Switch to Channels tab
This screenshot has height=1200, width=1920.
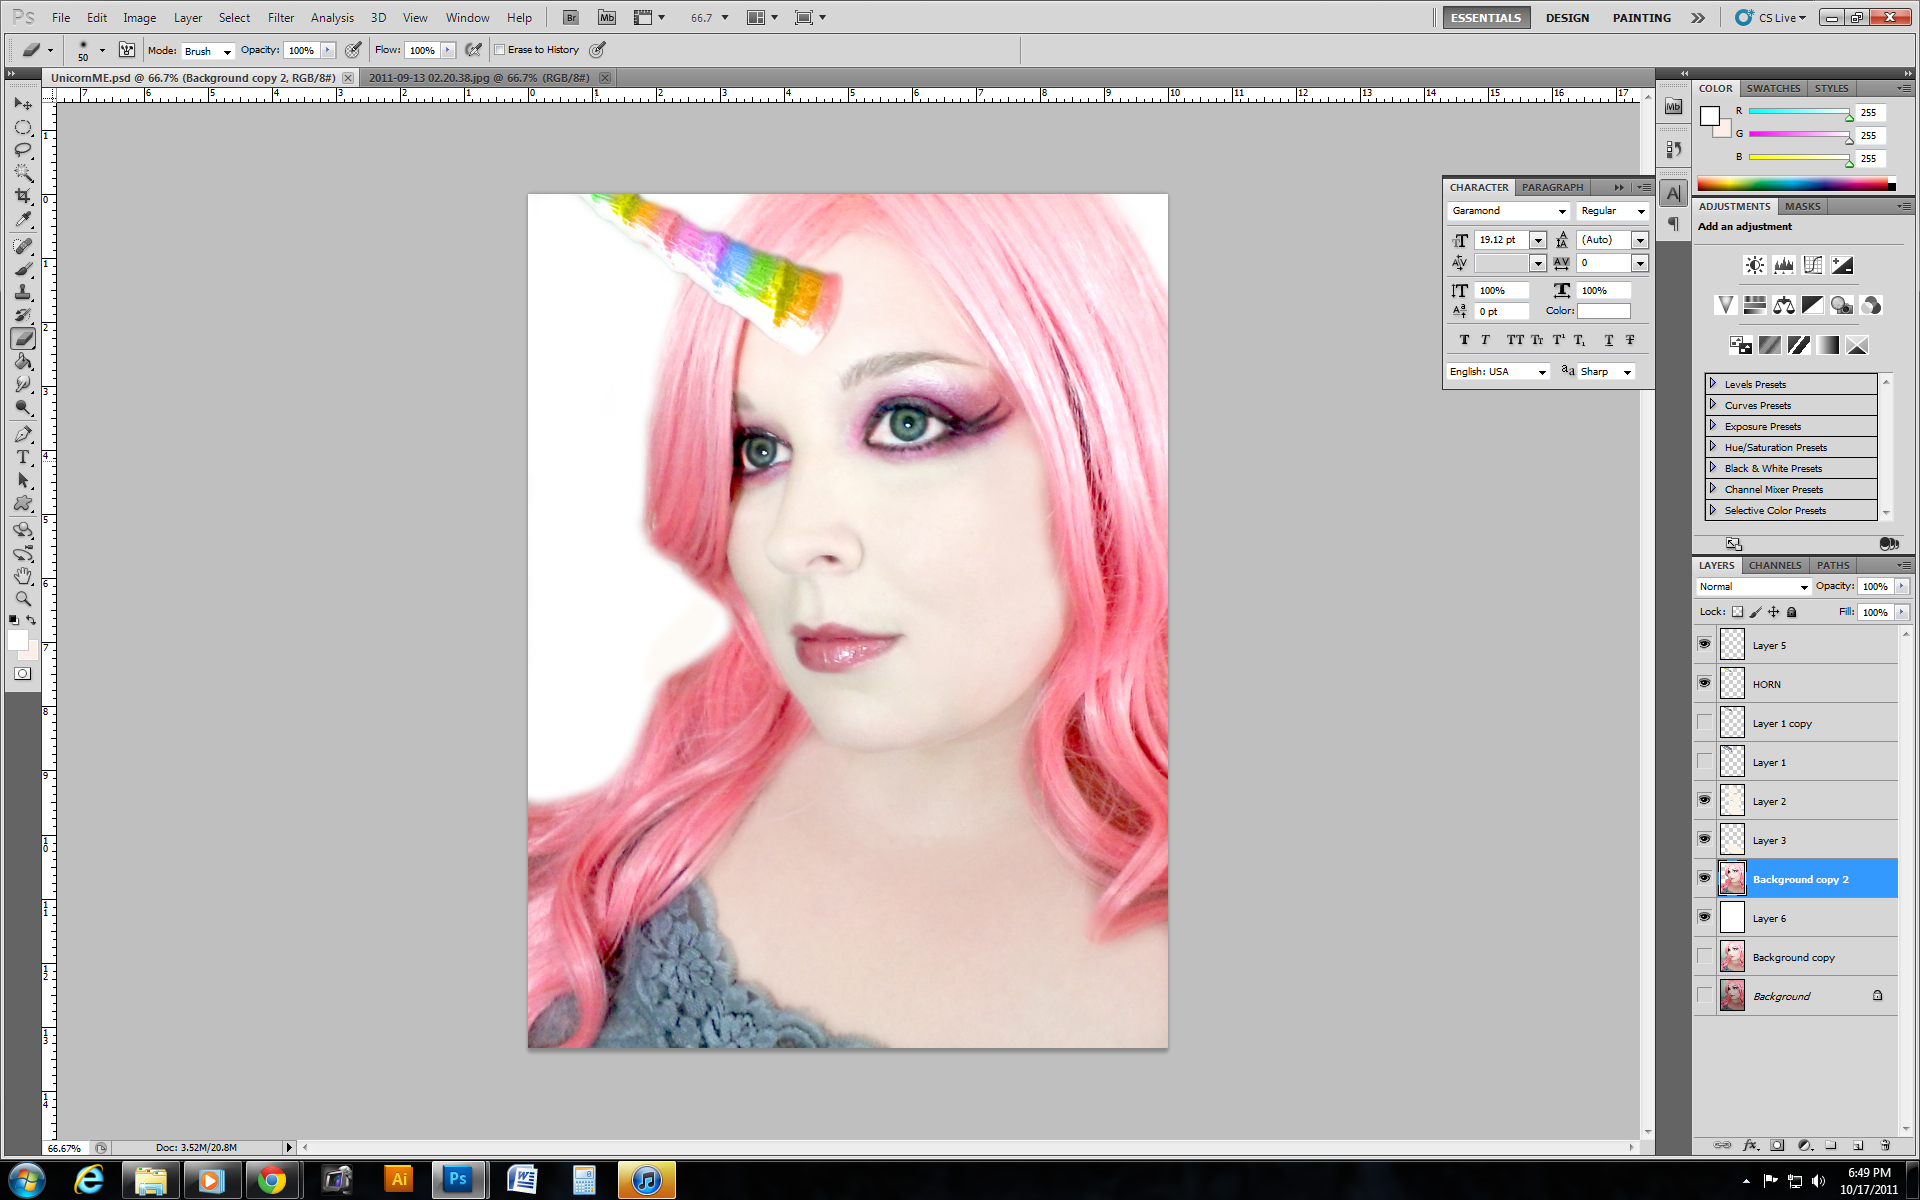click(x=1775, y=565)
